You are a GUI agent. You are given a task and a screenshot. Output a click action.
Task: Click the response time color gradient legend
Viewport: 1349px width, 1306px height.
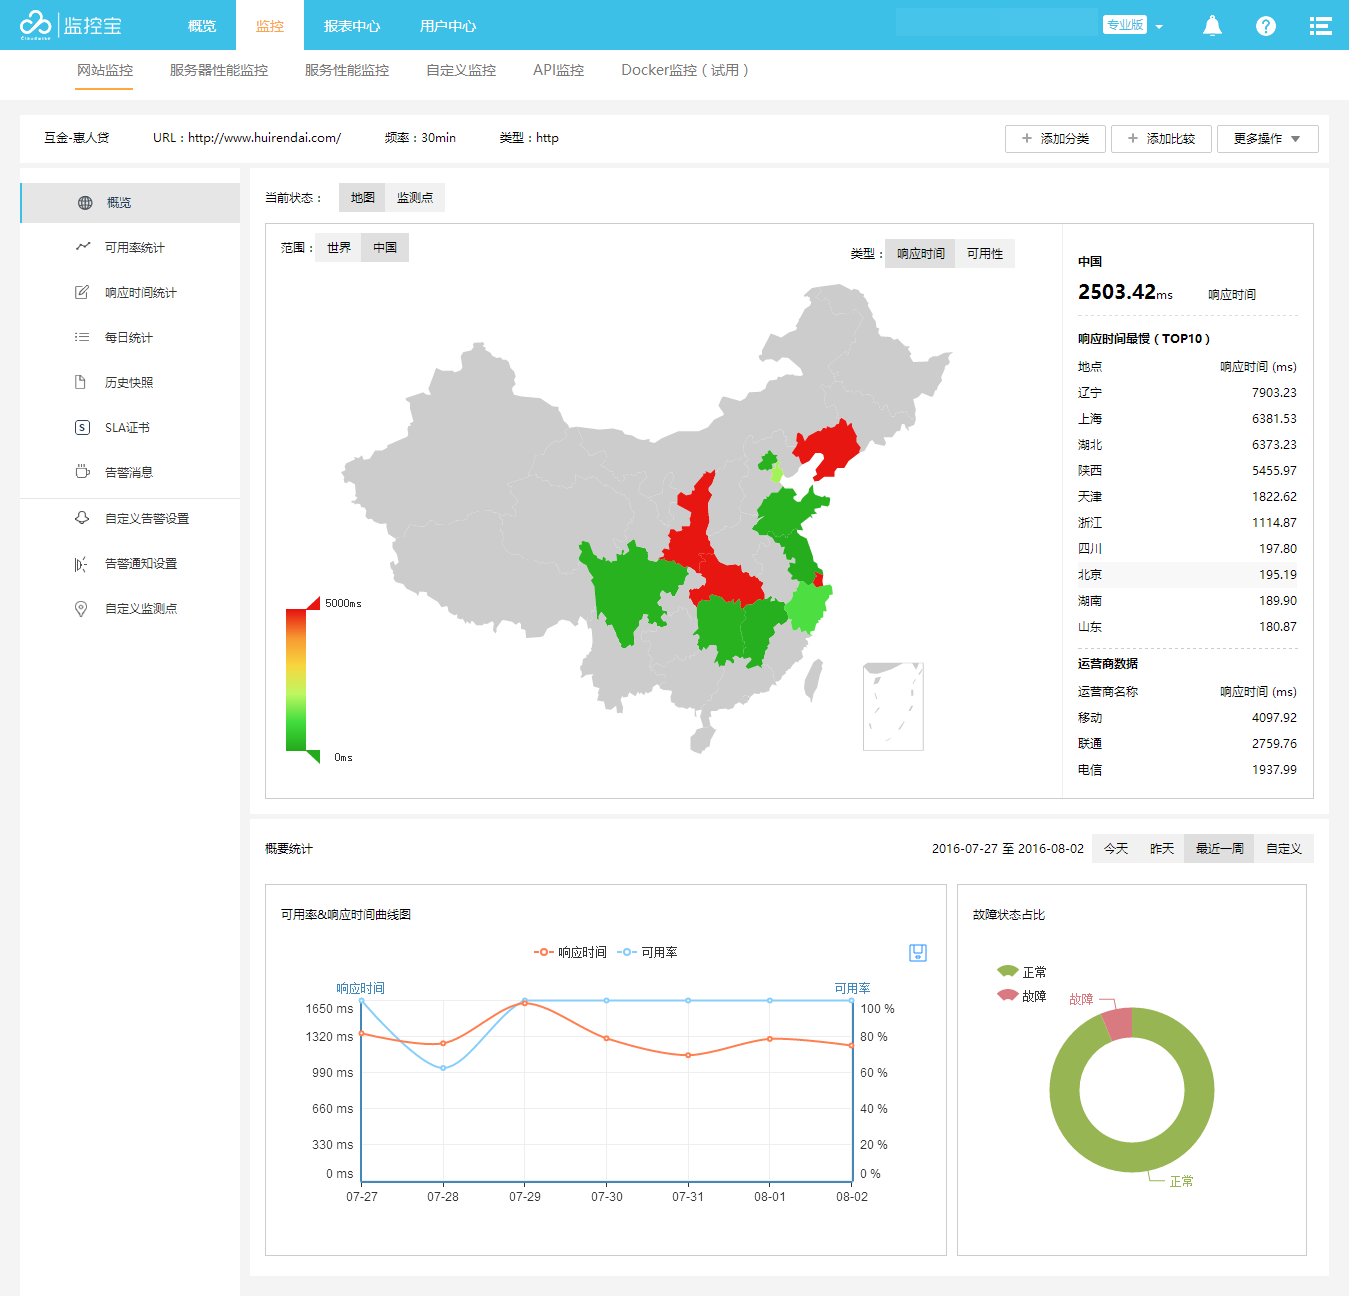296,680
